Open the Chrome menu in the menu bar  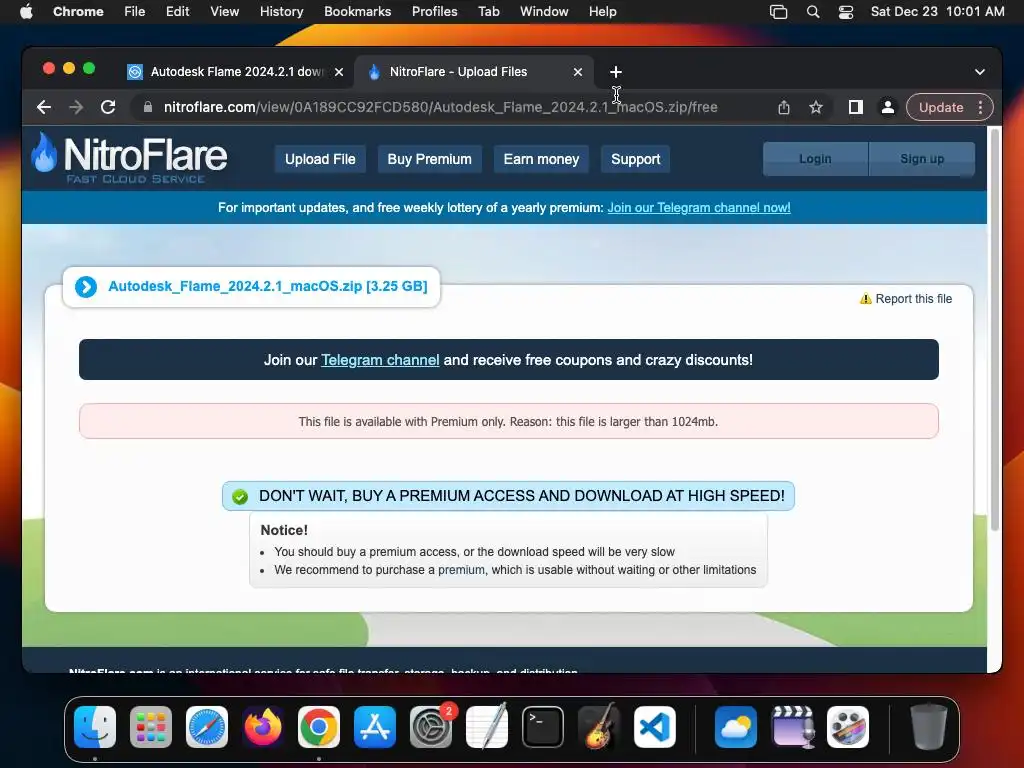78,12
